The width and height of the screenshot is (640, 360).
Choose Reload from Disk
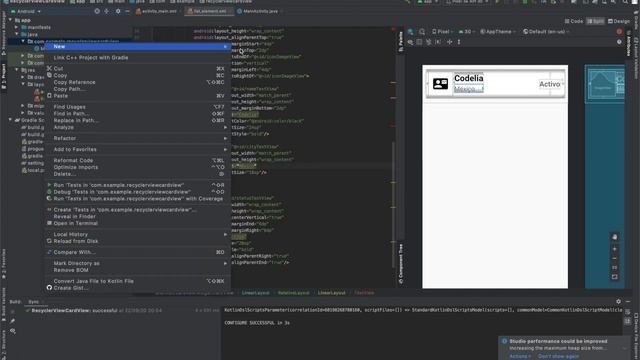coord(138,241)
